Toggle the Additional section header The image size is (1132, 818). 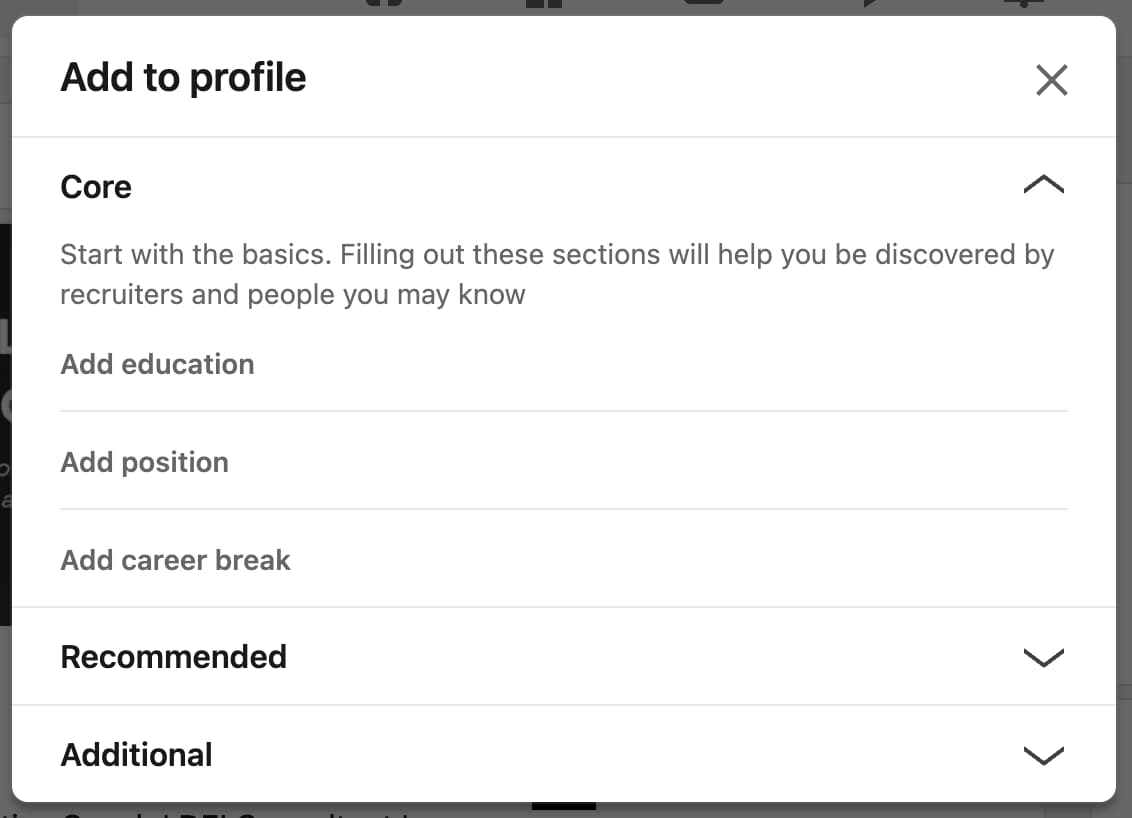tap(136, 755)
